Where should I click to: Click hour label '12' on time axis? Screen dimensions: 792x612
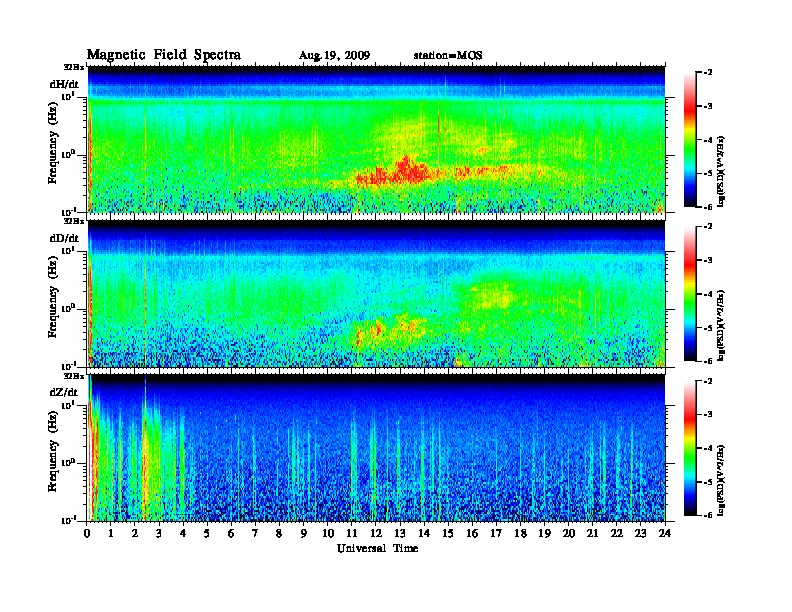(375, 534)
